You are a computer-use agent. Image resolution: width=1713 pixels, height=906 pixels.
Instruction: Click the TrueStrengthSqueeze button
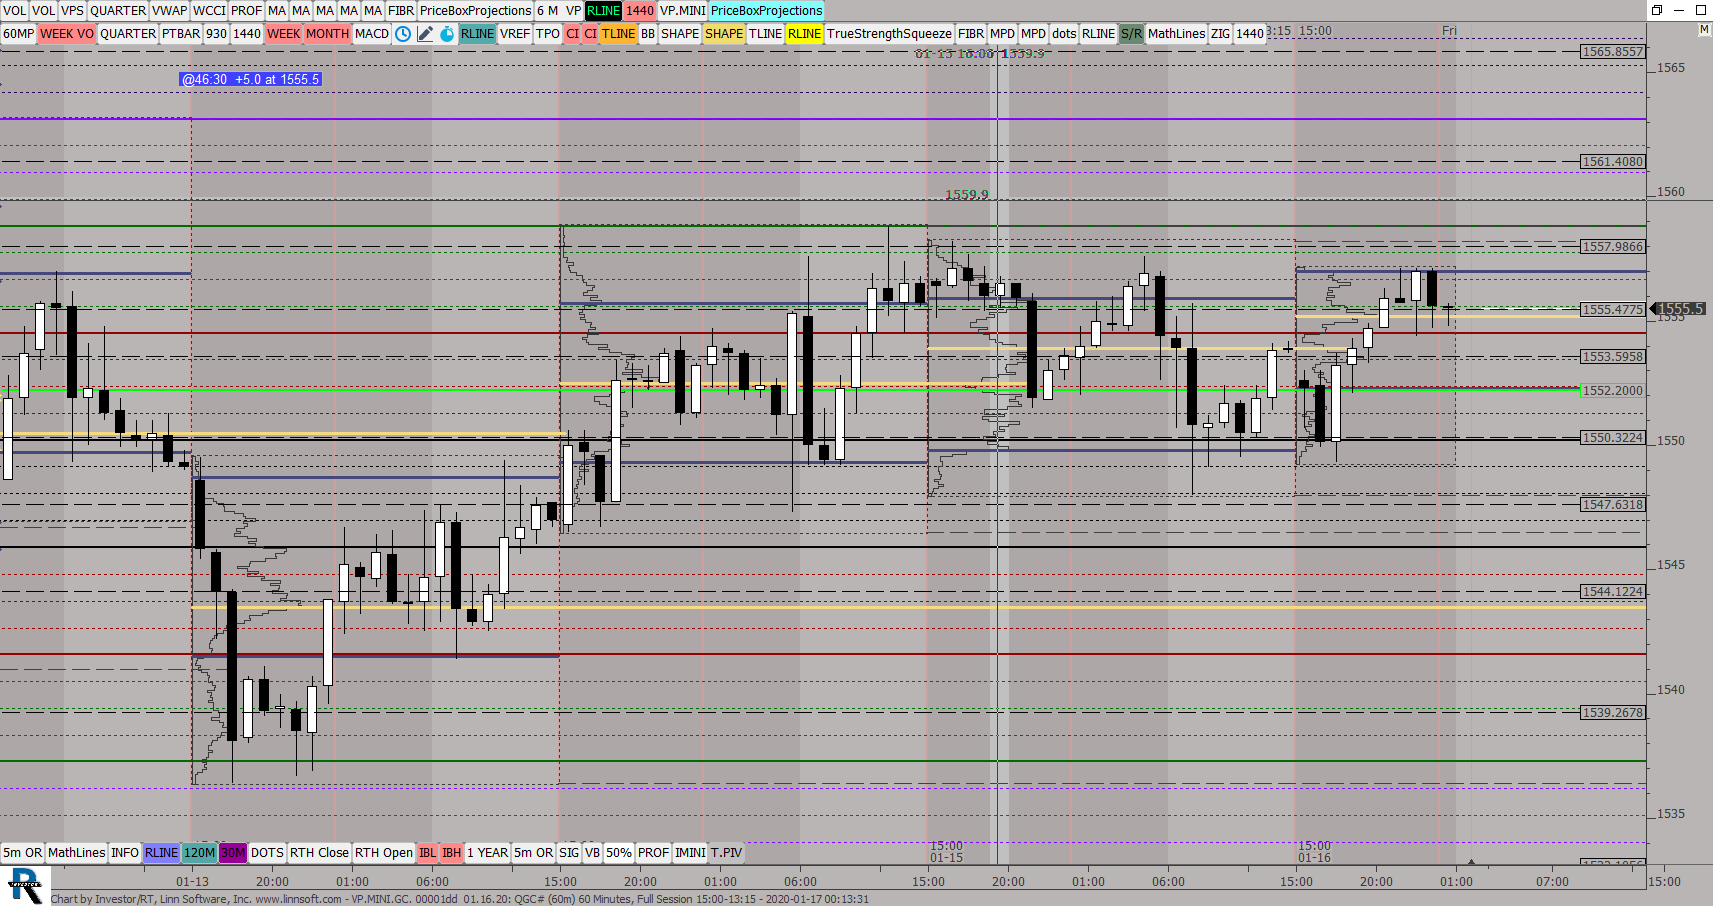(x=890, y=34)
